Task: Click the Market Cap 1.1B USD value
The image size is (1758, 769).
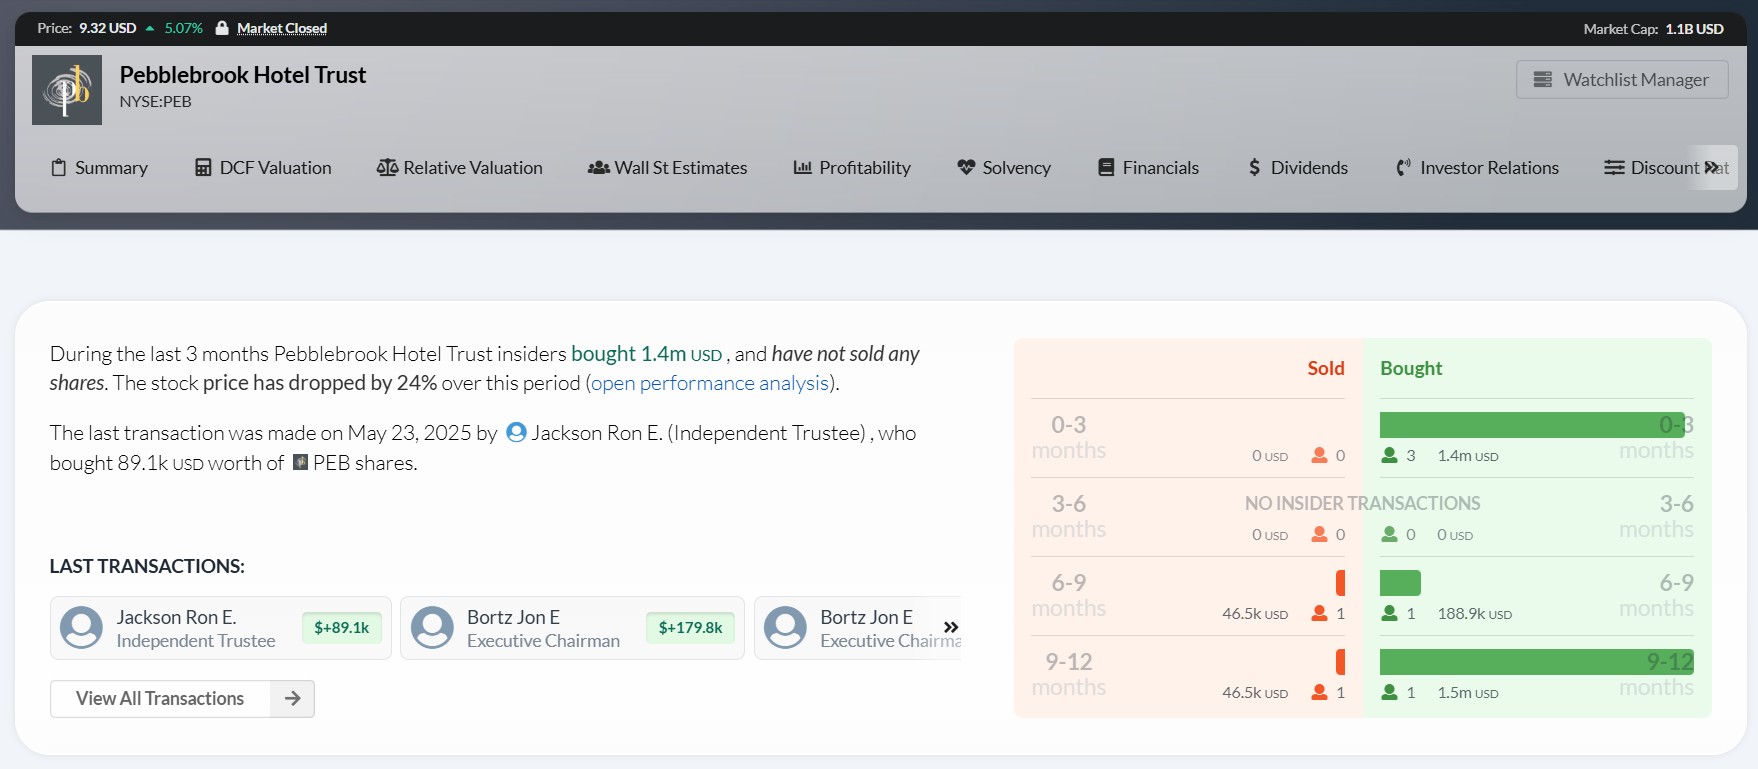Action: tap(1694, 29)
